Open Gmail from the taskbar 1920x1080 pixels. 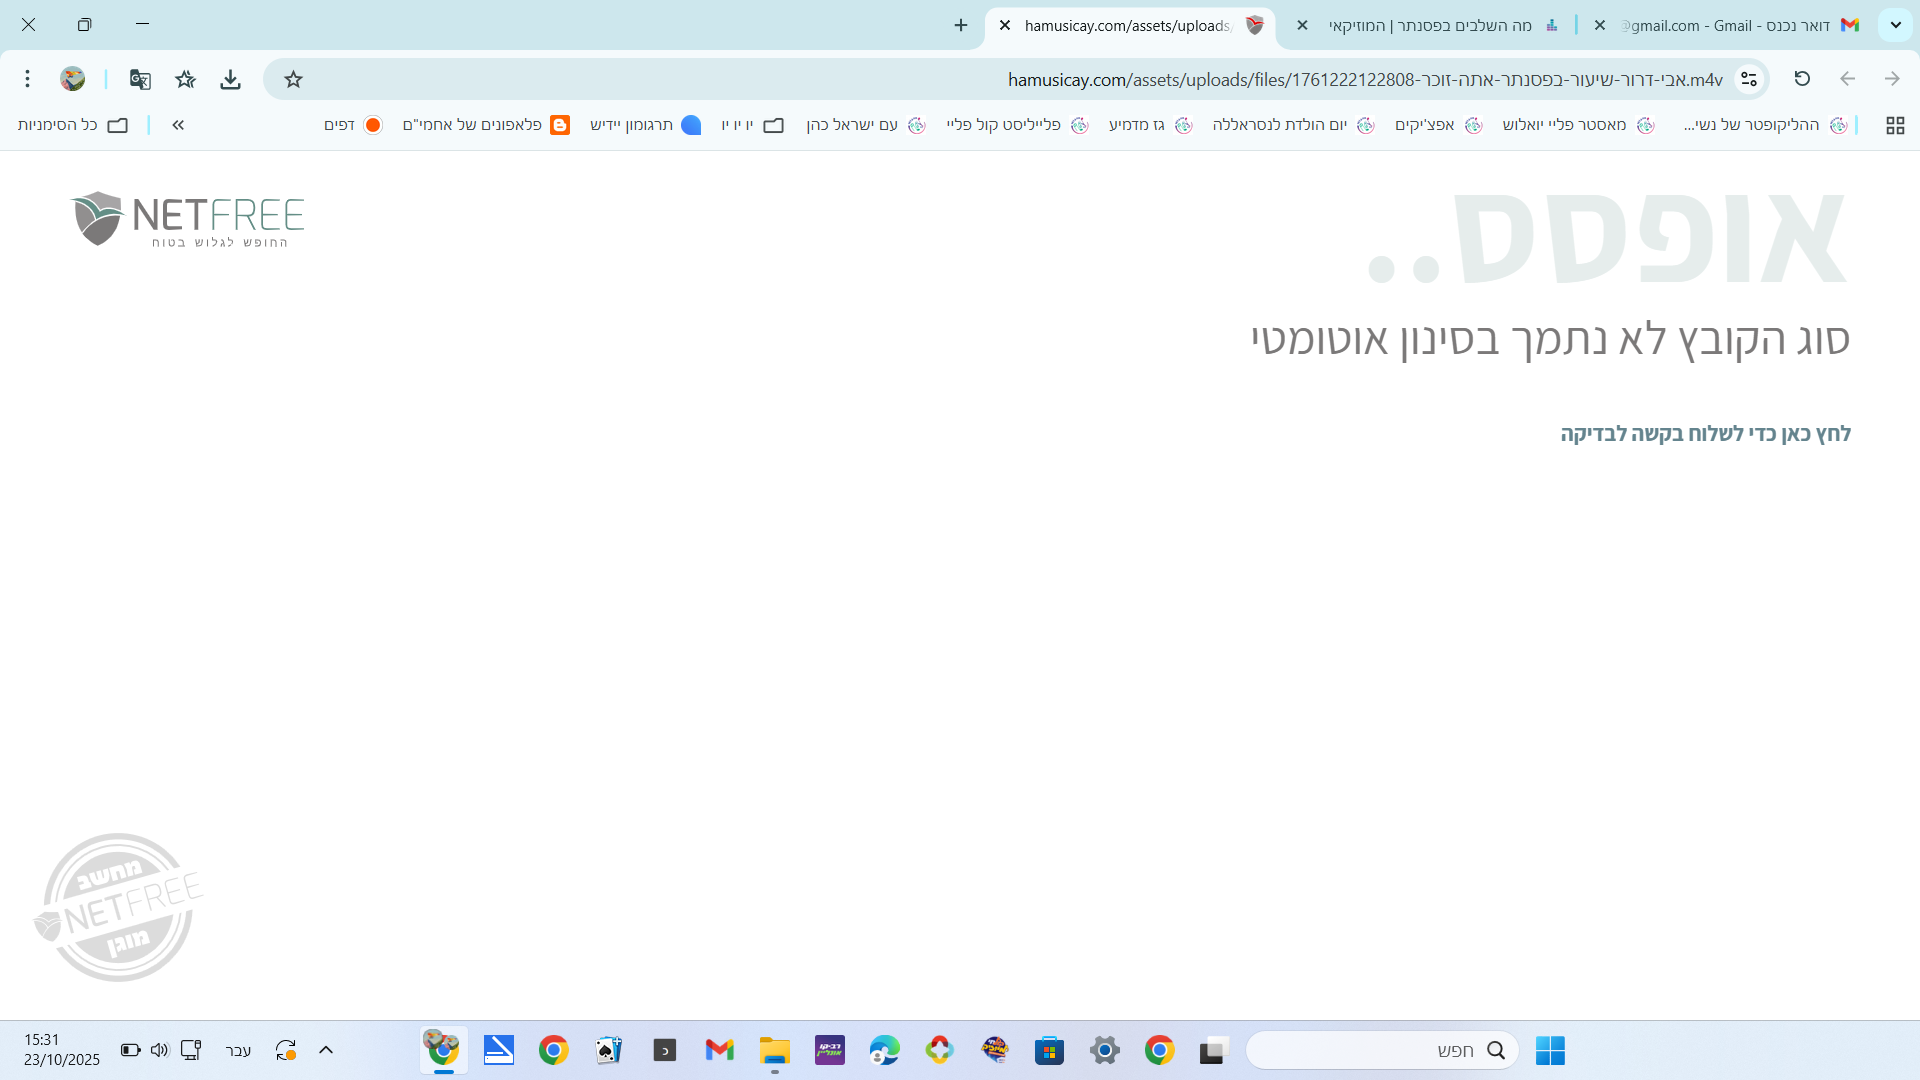pyautogui.click(x=719, y=1050)
